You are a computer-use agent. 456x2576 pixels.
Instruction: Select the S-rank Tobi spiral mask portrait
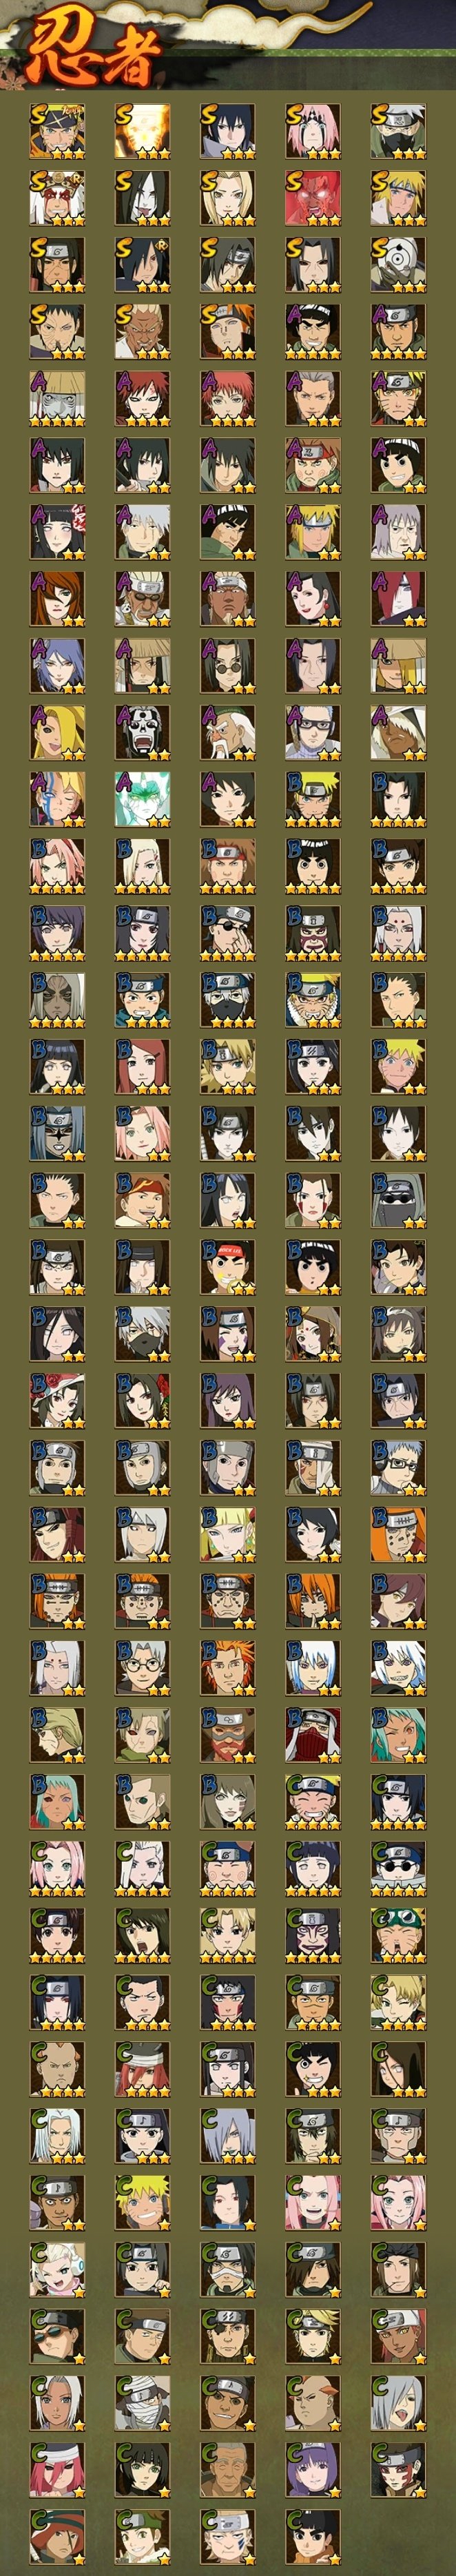[x=398, y=265]
